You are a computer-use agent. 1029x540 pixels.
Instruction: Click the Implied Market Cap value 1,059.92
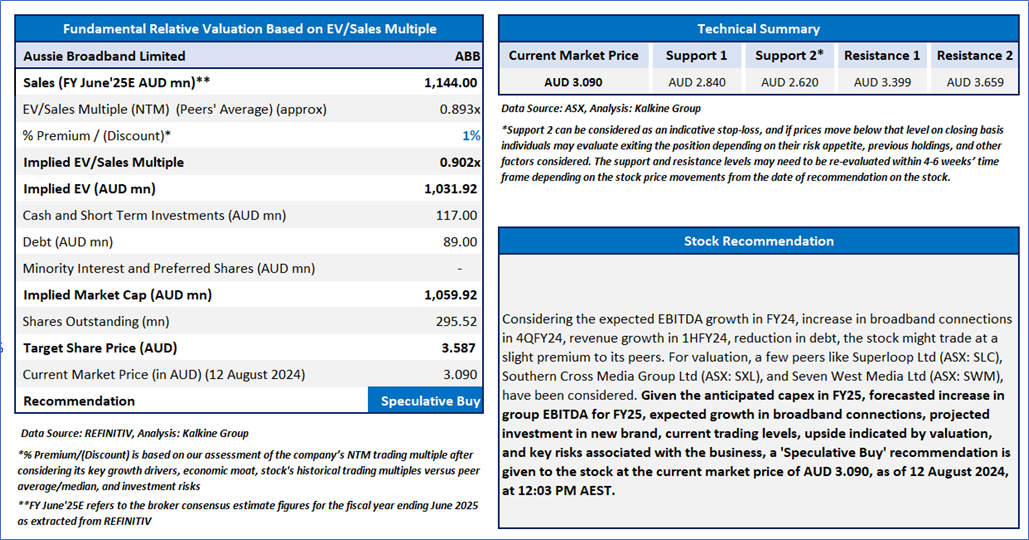450,295
